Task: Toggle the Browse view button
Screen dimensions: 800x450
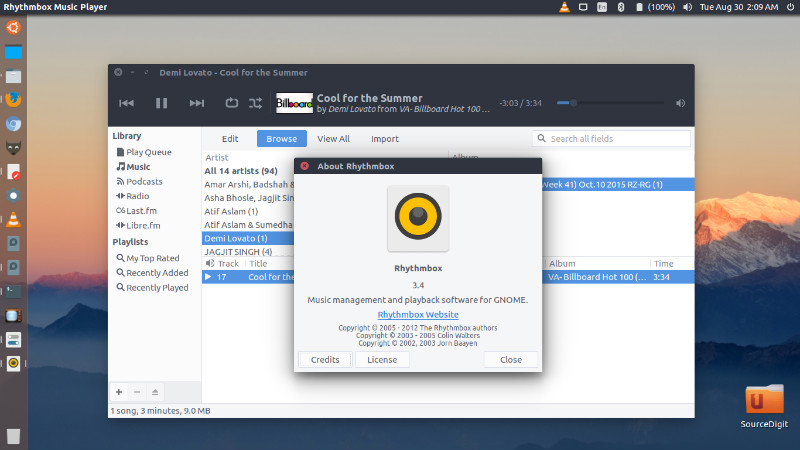Action: [282, 139]
